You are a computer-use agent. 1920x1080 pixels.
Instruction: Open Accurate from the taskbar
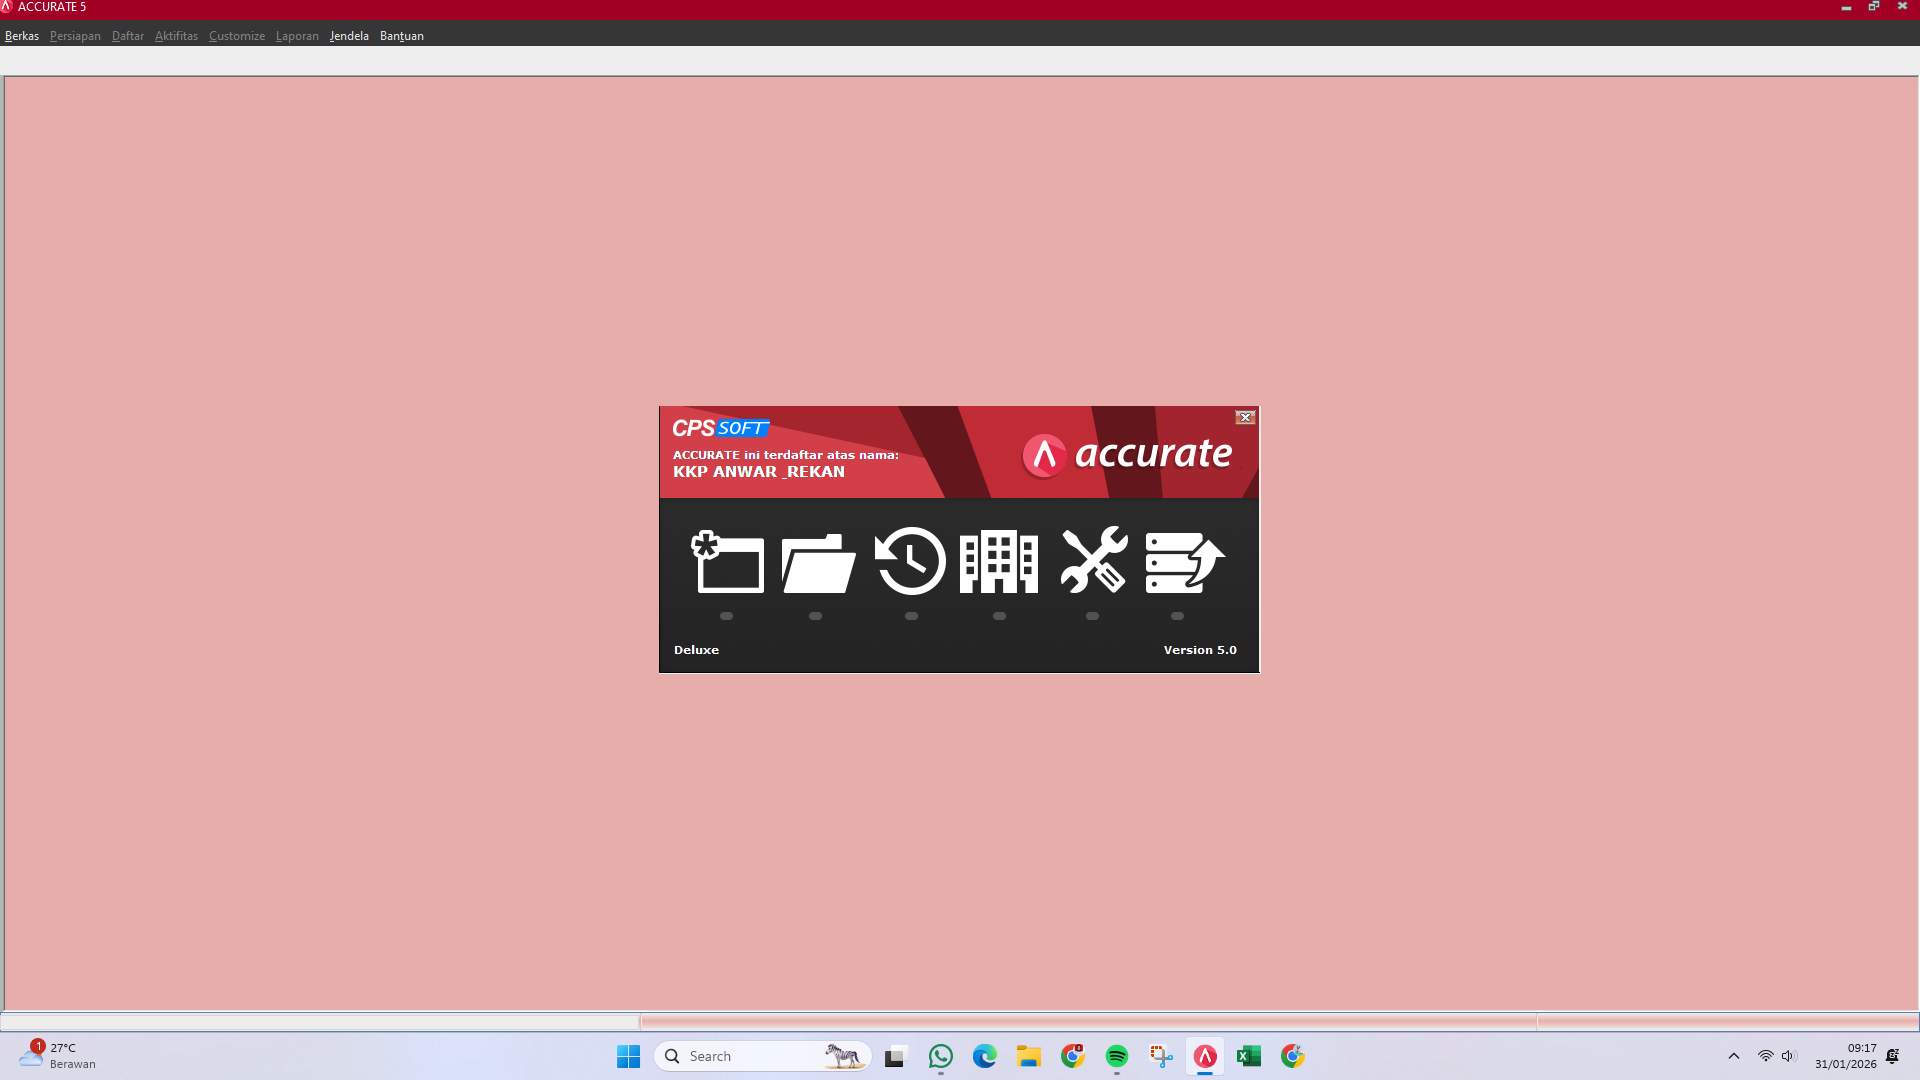pos(1205,1055)
